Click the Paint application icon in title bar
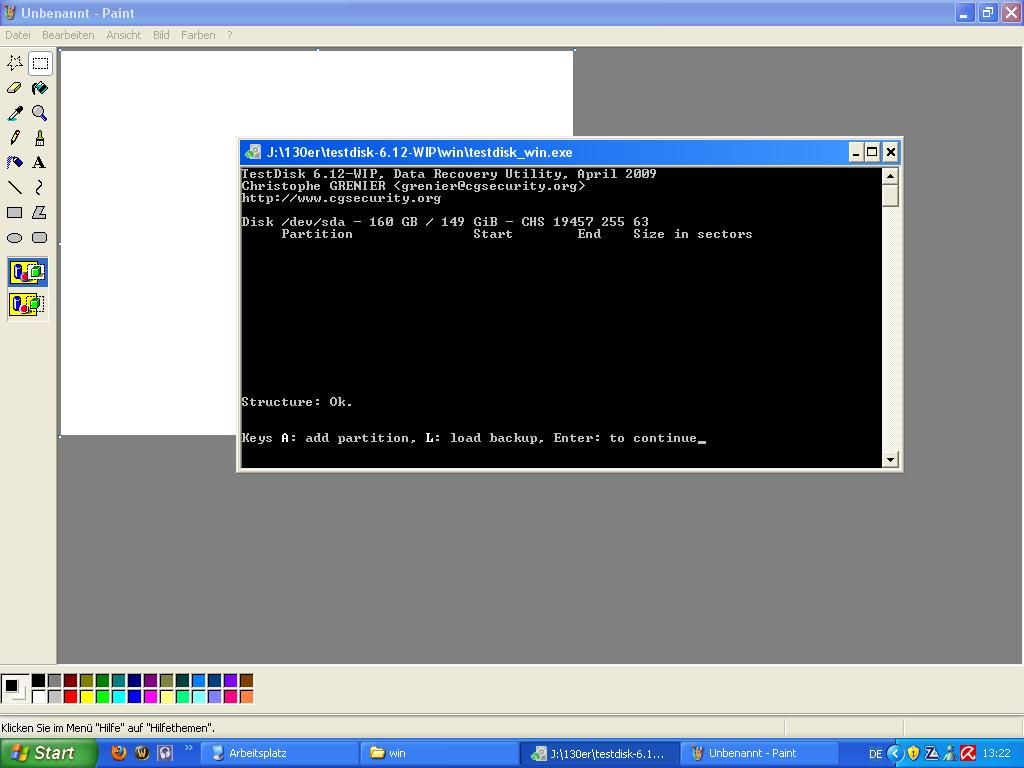The height and width of the screenshot is (768, 1024). (10, 12)
